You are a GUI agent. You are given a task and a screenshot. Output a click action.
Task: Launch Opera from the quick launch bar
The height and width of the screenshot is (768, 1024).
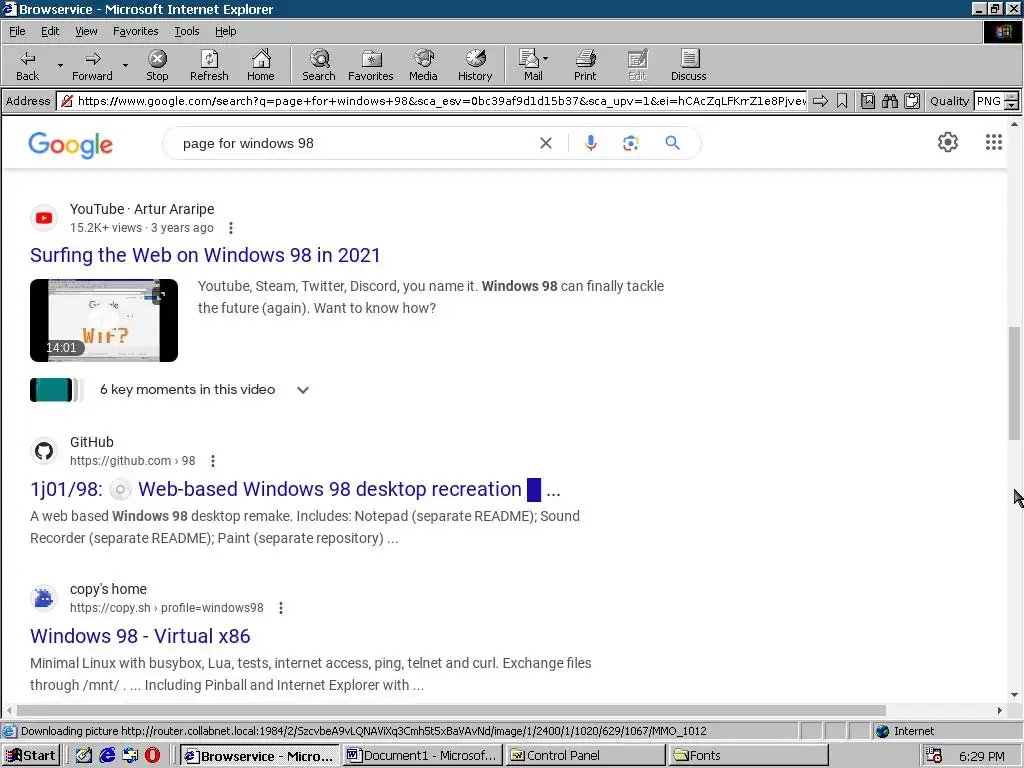coord(152,755)
